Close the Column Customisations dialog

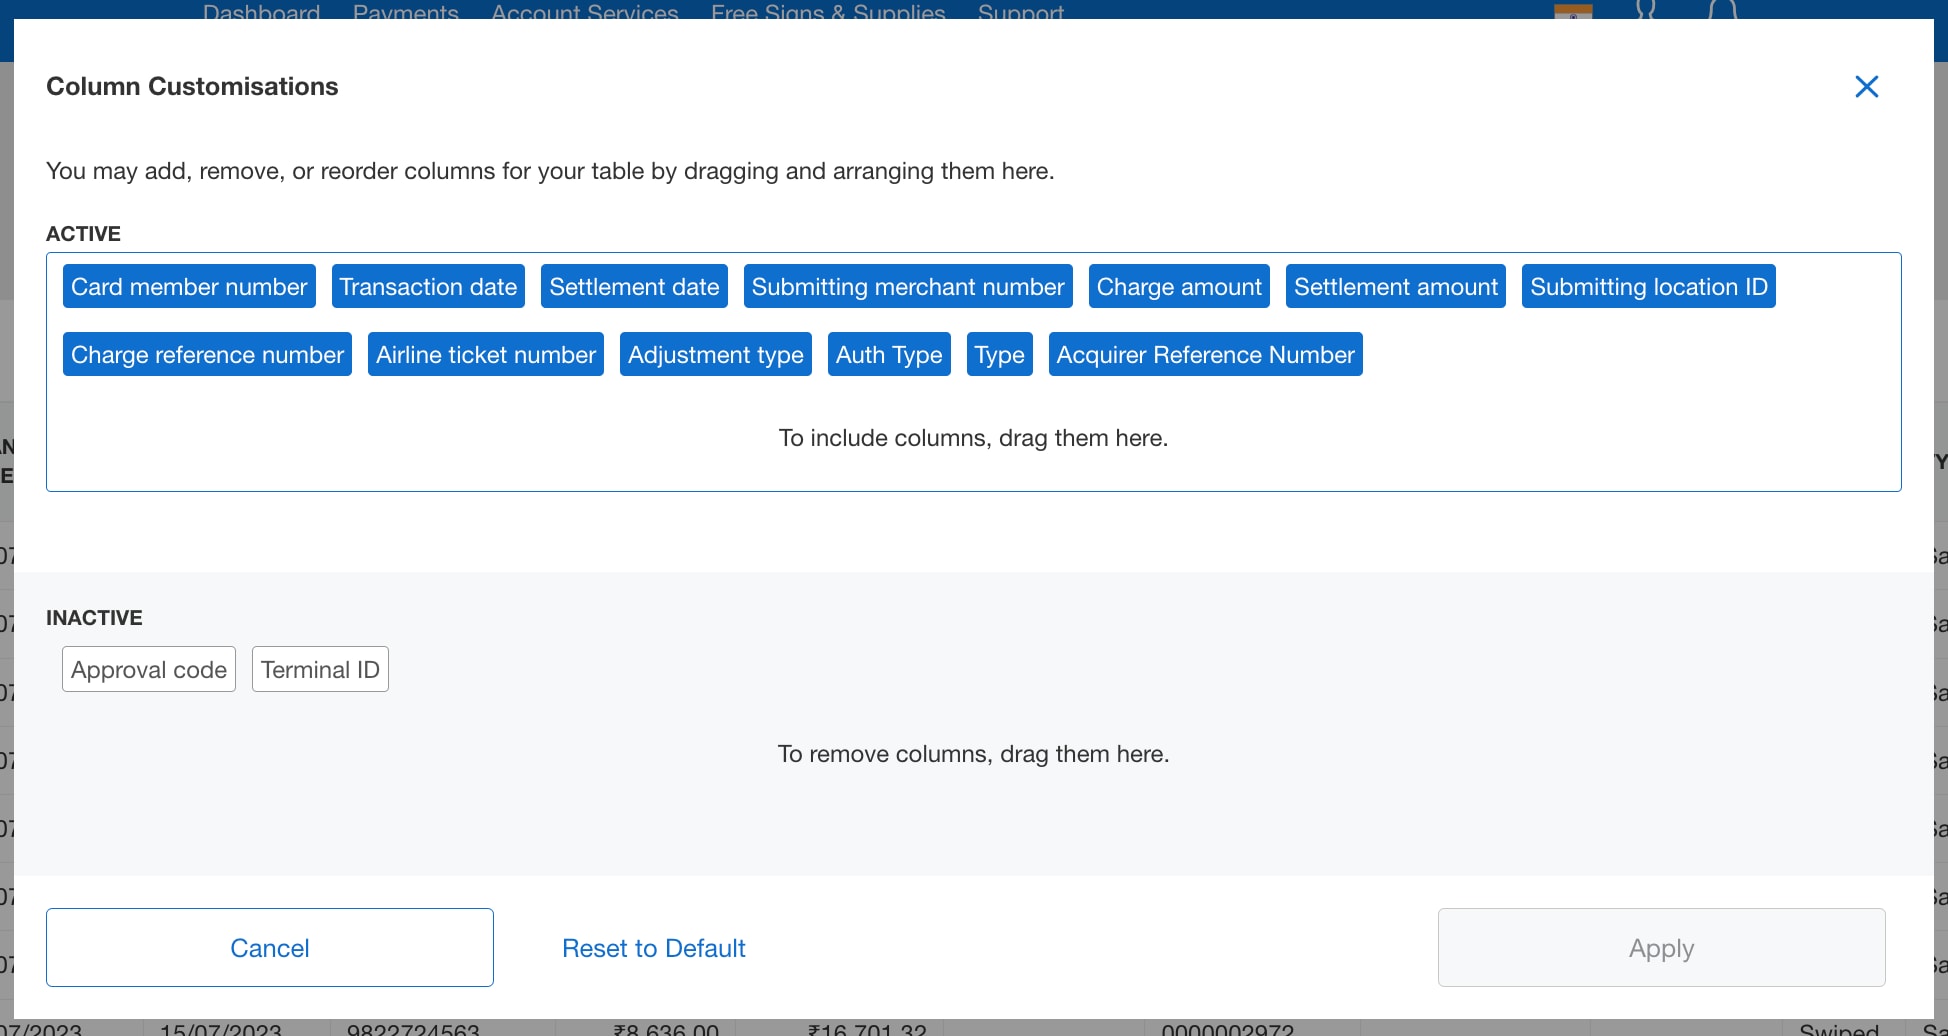(x=1866, y=86)
